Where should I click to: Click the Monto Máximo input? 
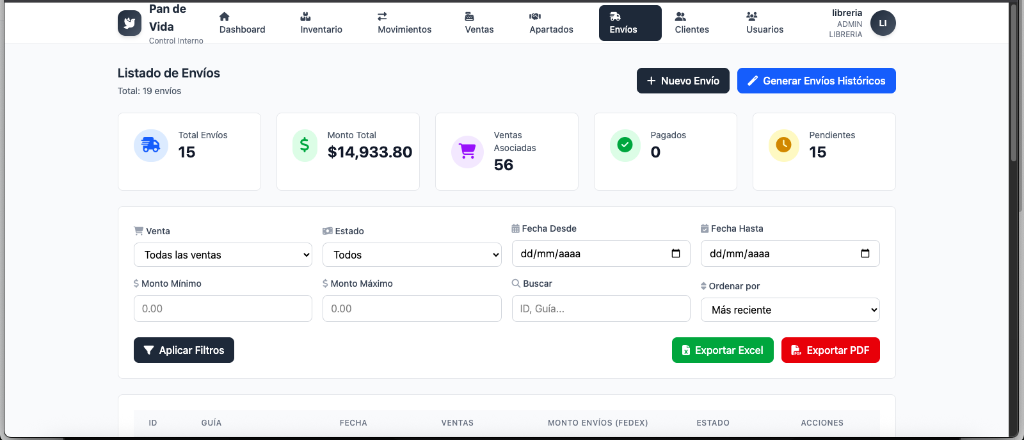click(411, 308)
